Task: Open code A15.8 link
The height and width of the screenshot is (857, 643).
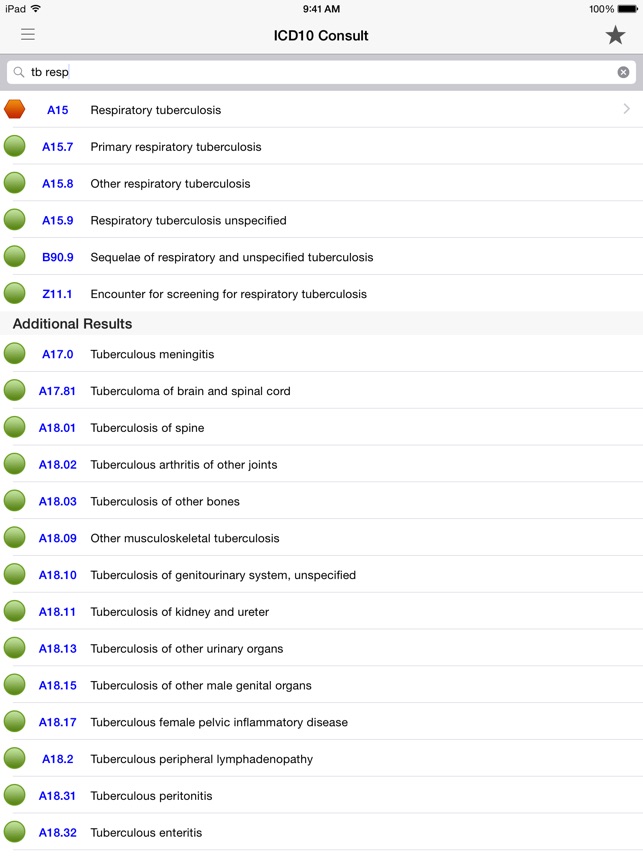Action: pyautogui.click(x=57, y=184)
